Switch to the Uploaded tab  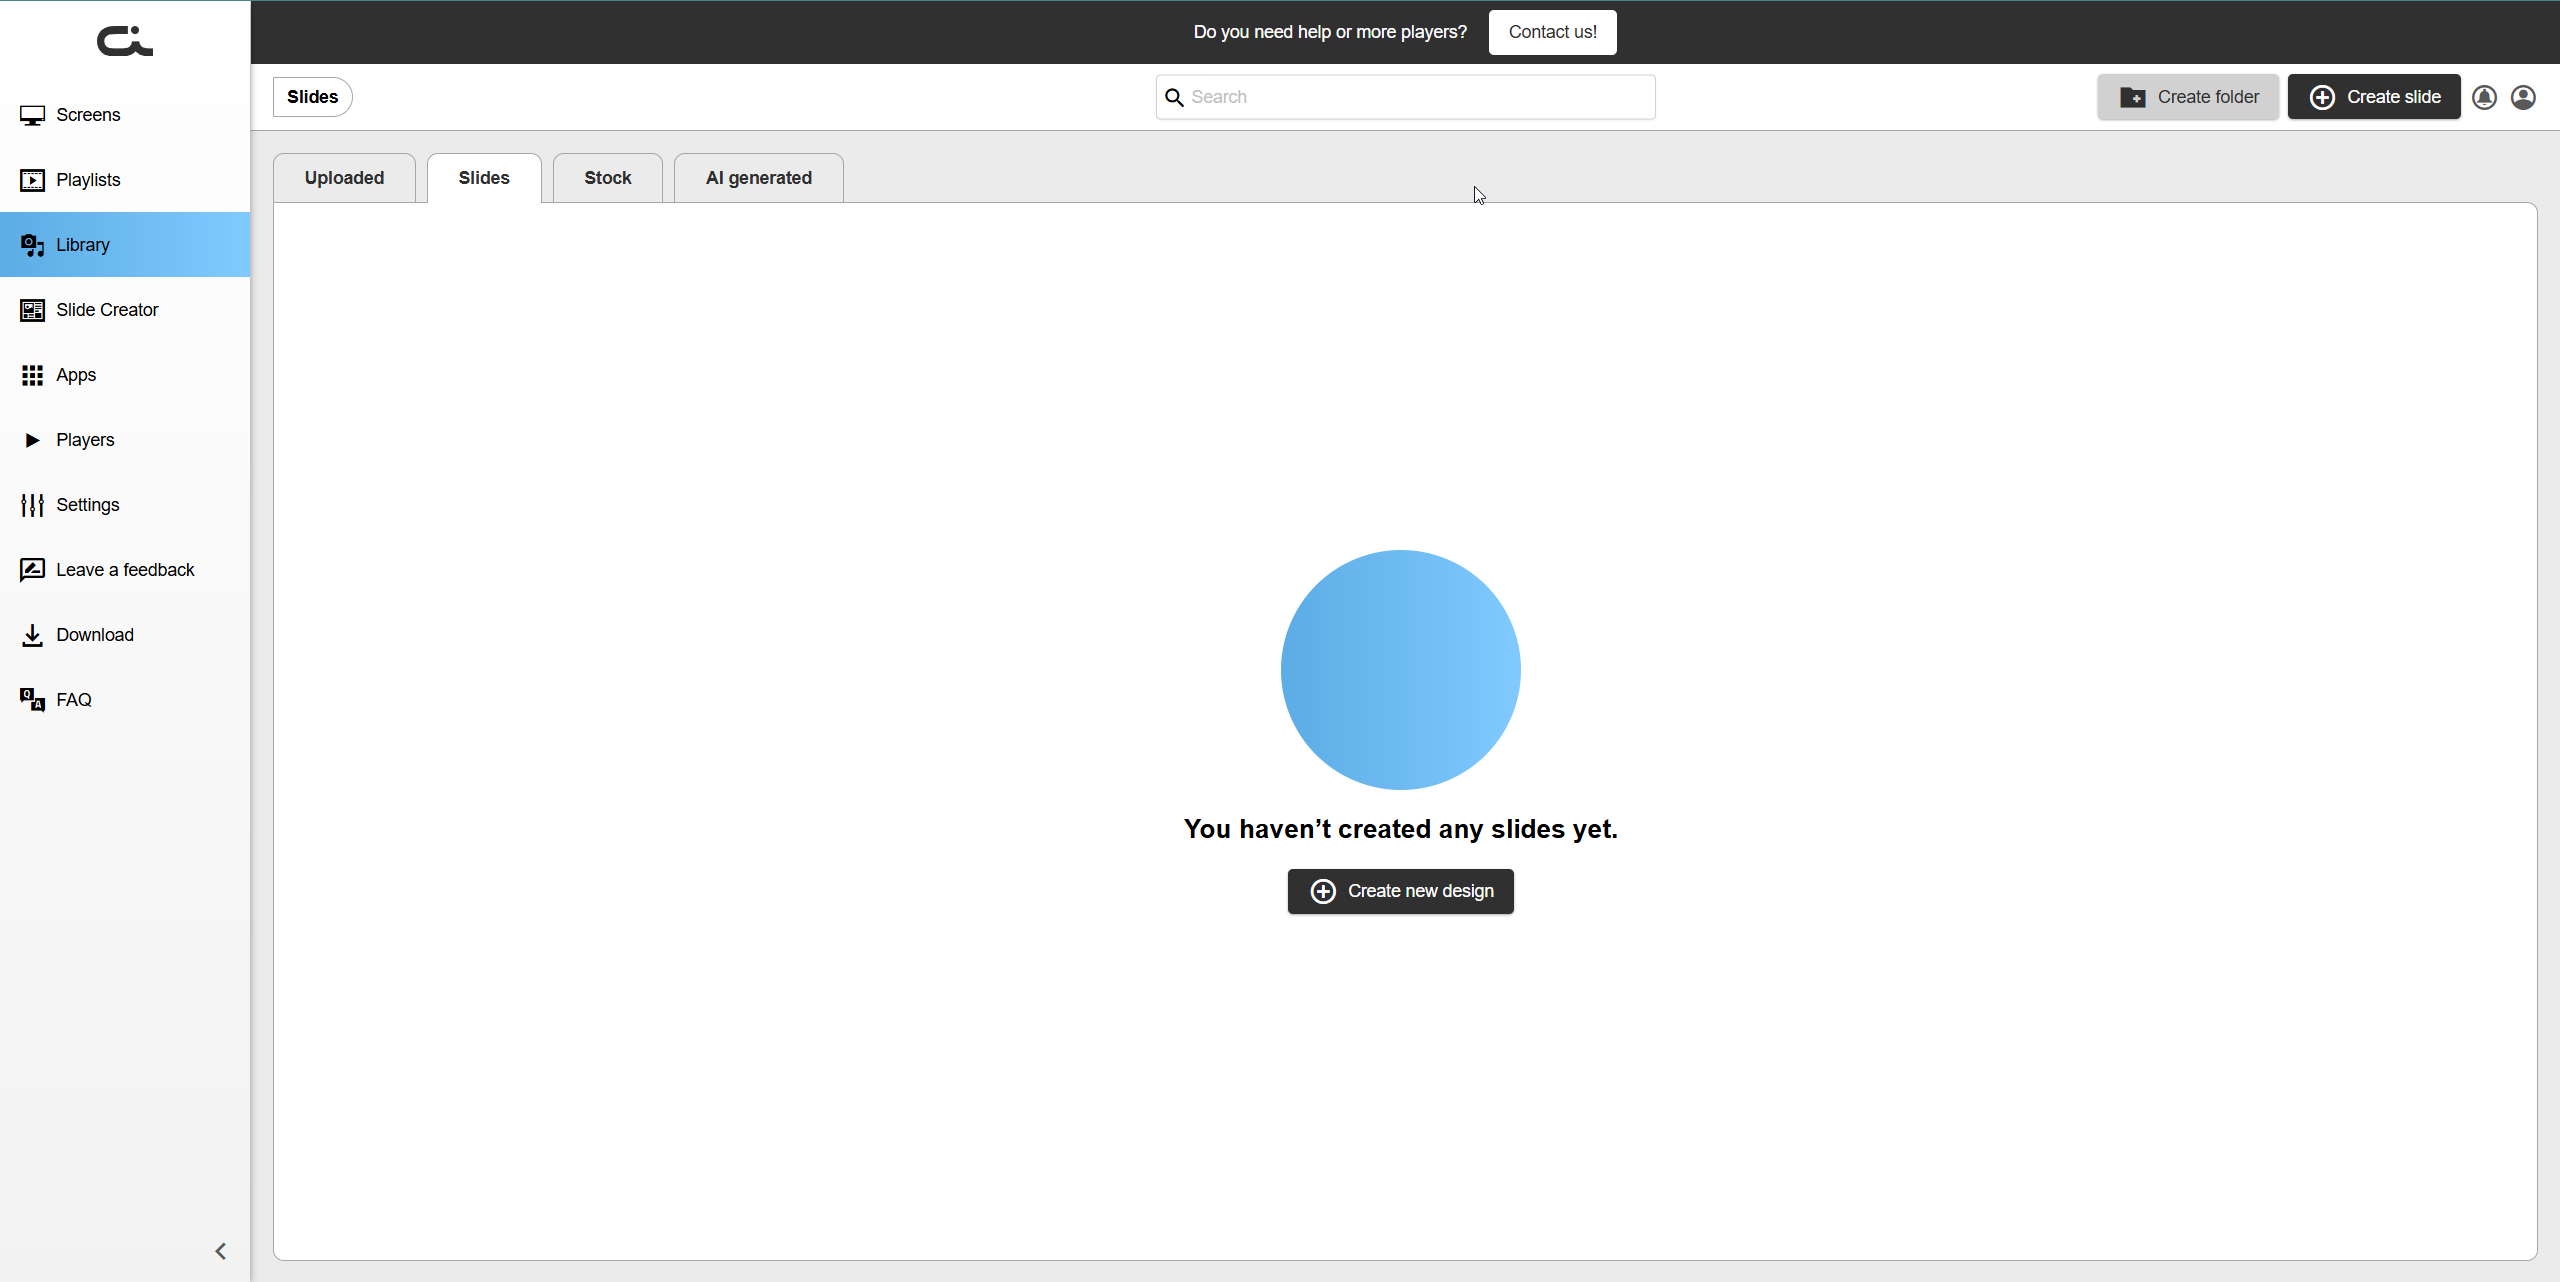[x=344, y=178]
